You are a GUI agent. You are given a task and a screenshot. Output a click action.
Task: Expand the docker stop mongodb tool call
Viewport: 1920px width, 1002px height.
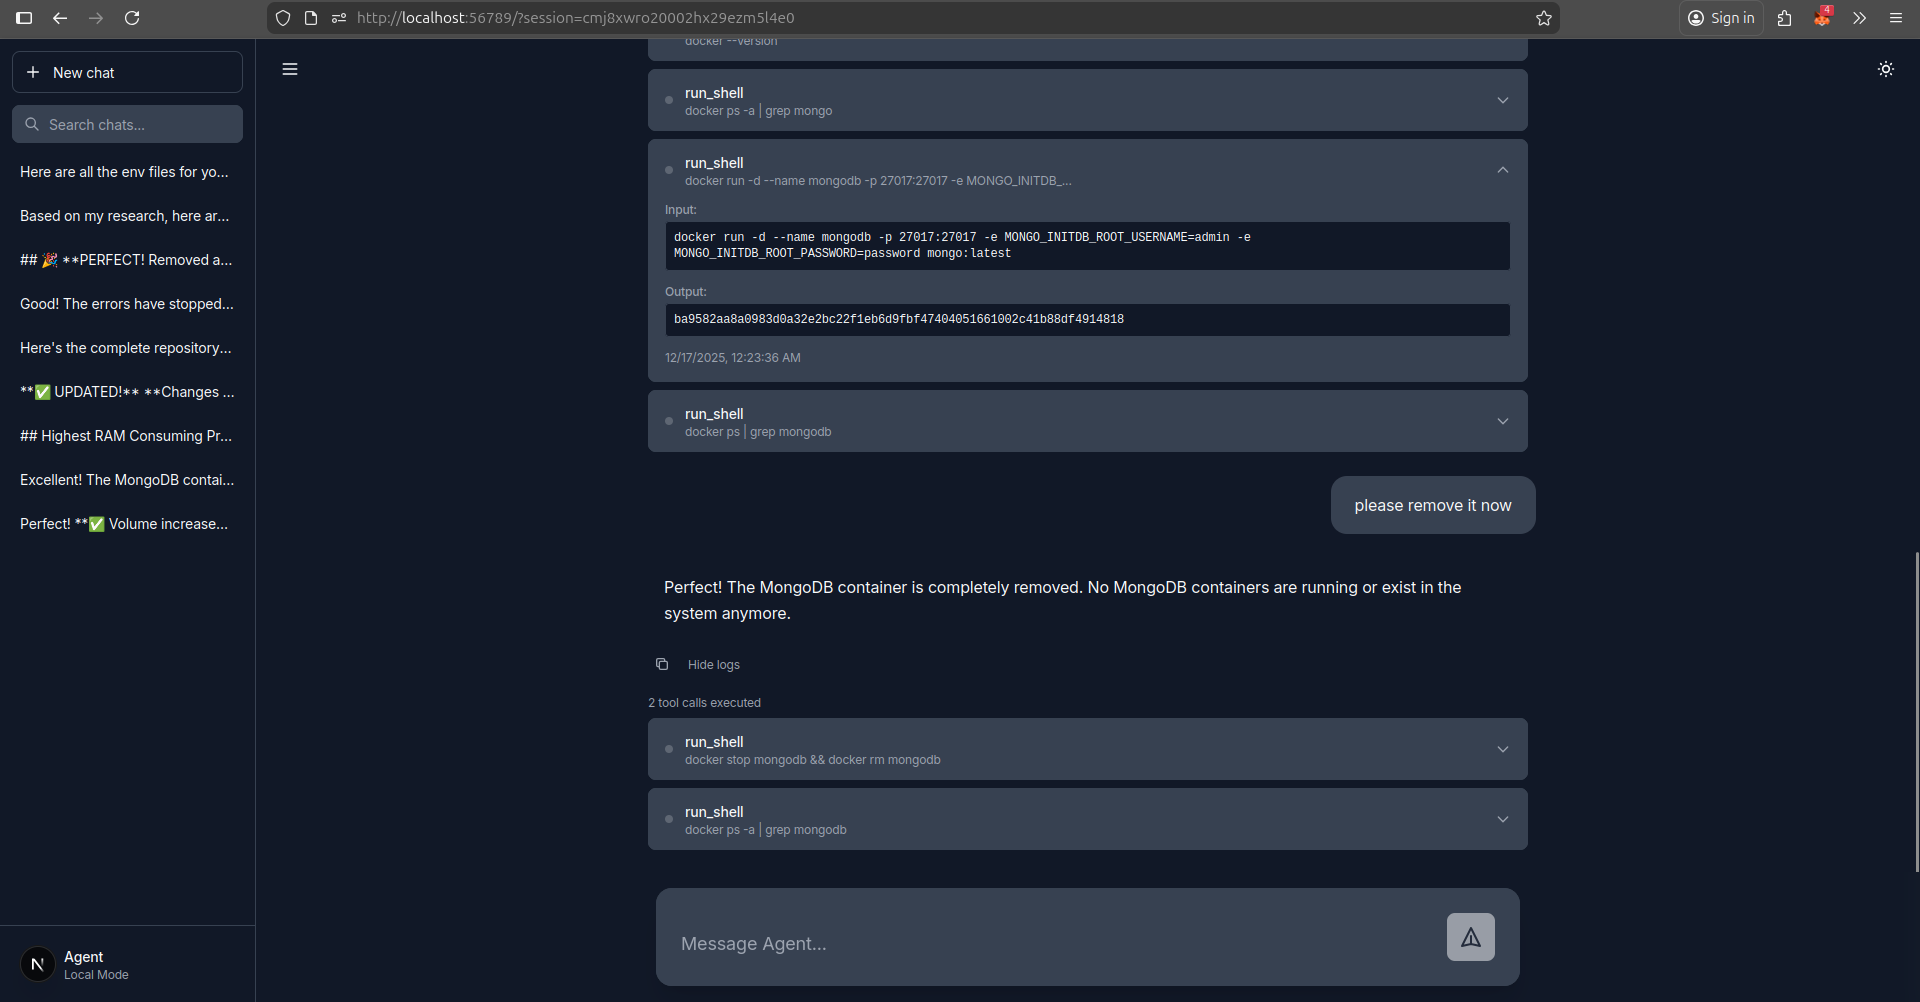coord(1502,748)
